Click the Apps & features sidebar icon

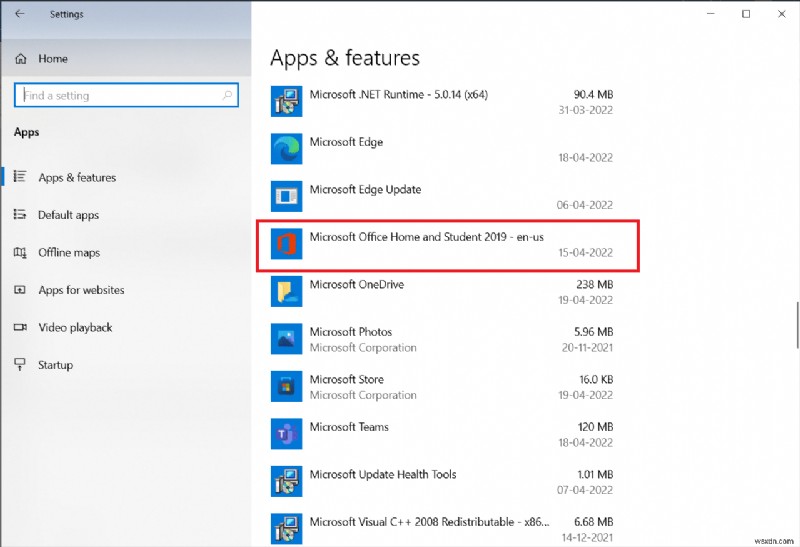19,177
